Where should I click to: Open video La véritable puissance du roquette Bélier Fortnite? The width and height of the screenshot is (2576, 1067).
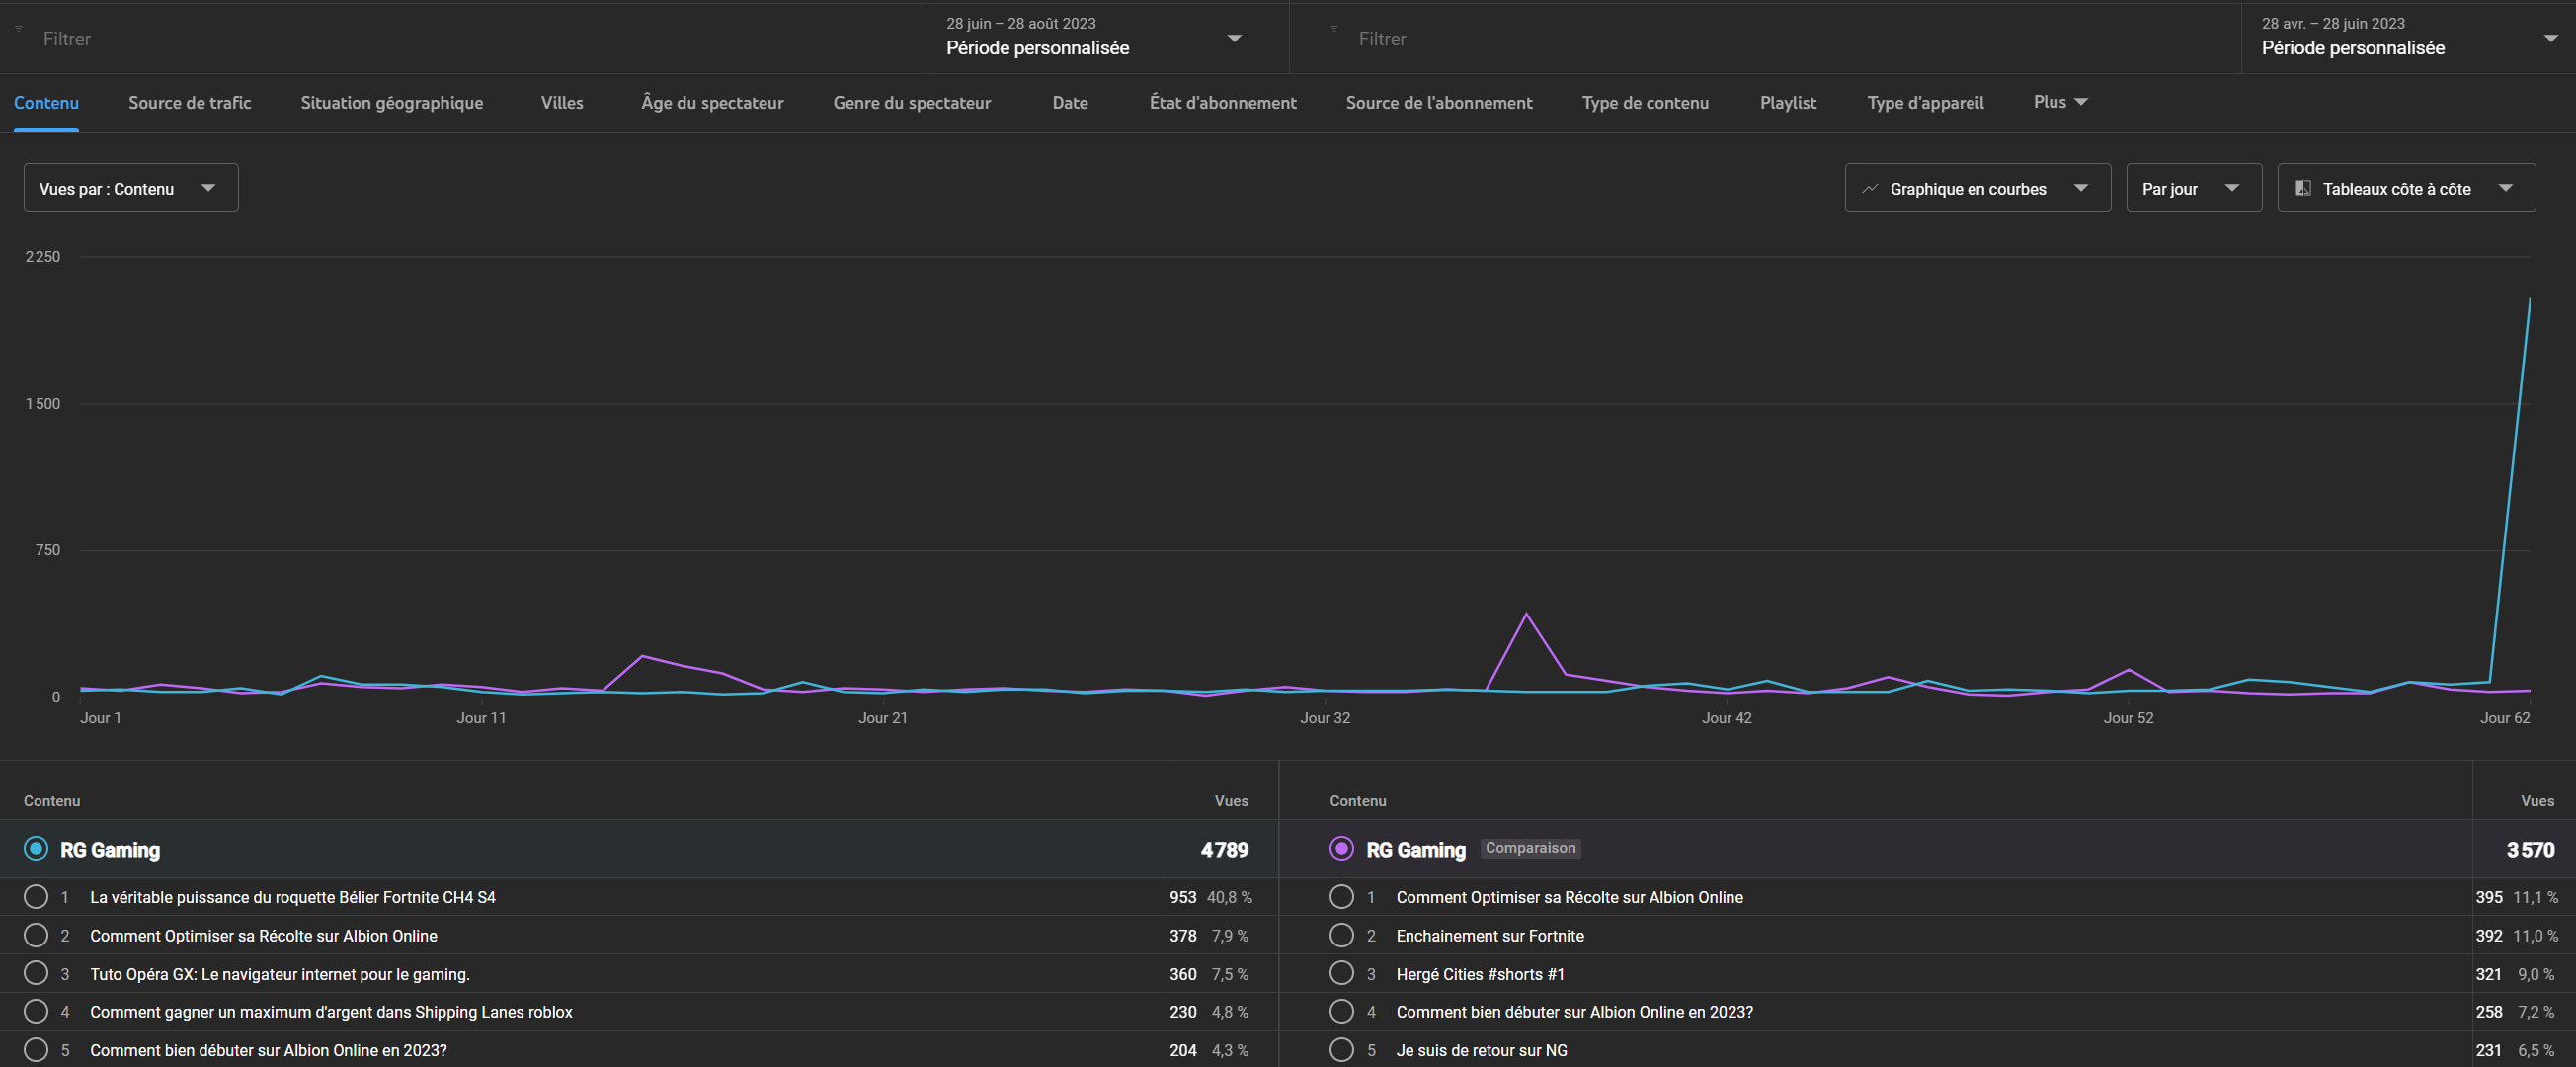pos(293,897)
